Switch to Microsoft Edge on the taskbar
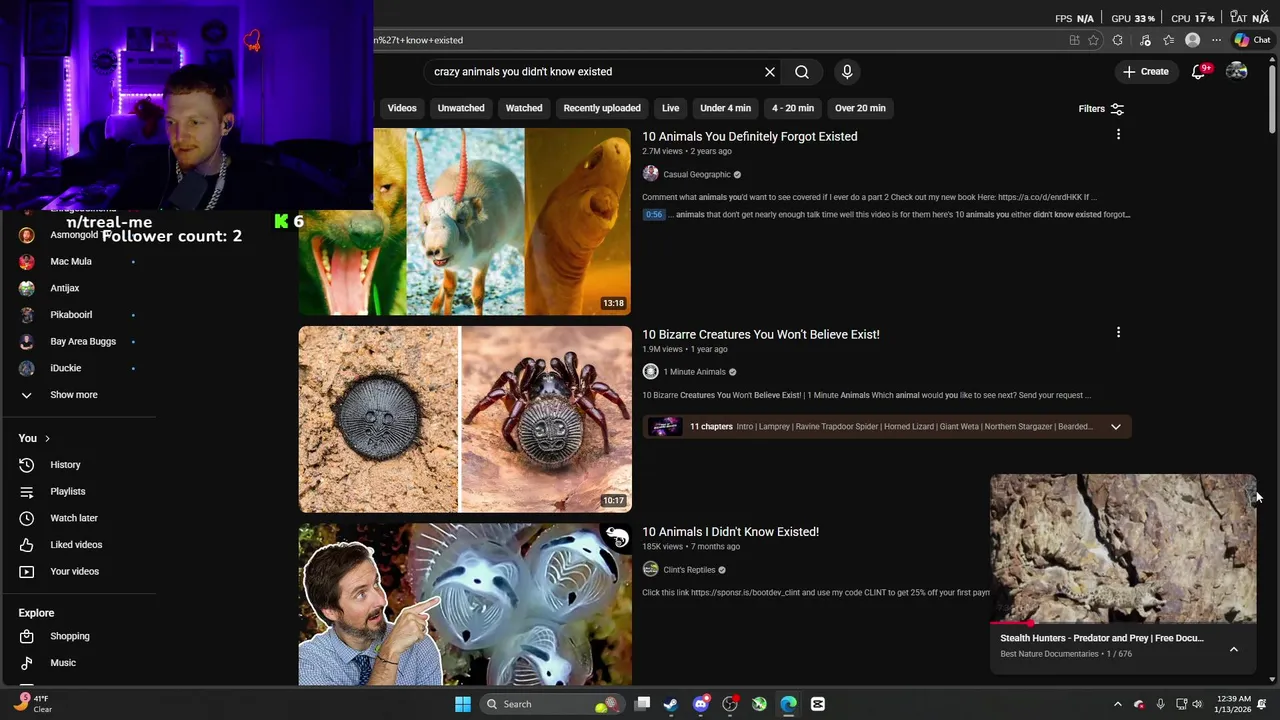 [x=788, y=704]
